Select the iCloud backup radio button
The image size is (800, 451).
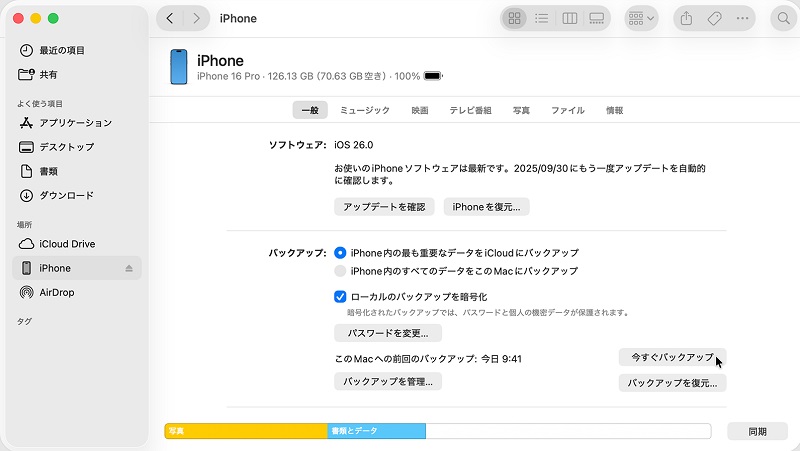click(x=340, y=253)
